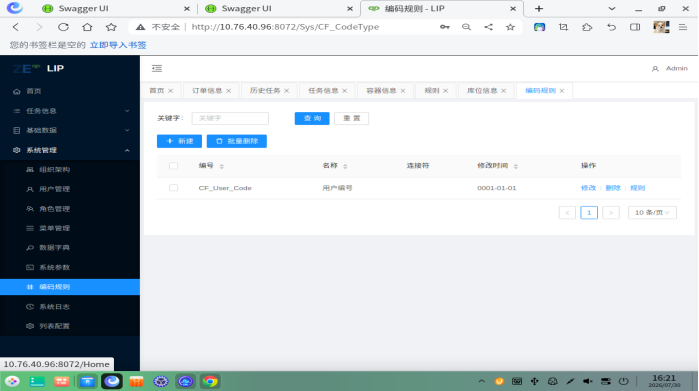The image size is (699, 391).
Task: Switch to the 订单信息 page tab
Action: [207, 91]
